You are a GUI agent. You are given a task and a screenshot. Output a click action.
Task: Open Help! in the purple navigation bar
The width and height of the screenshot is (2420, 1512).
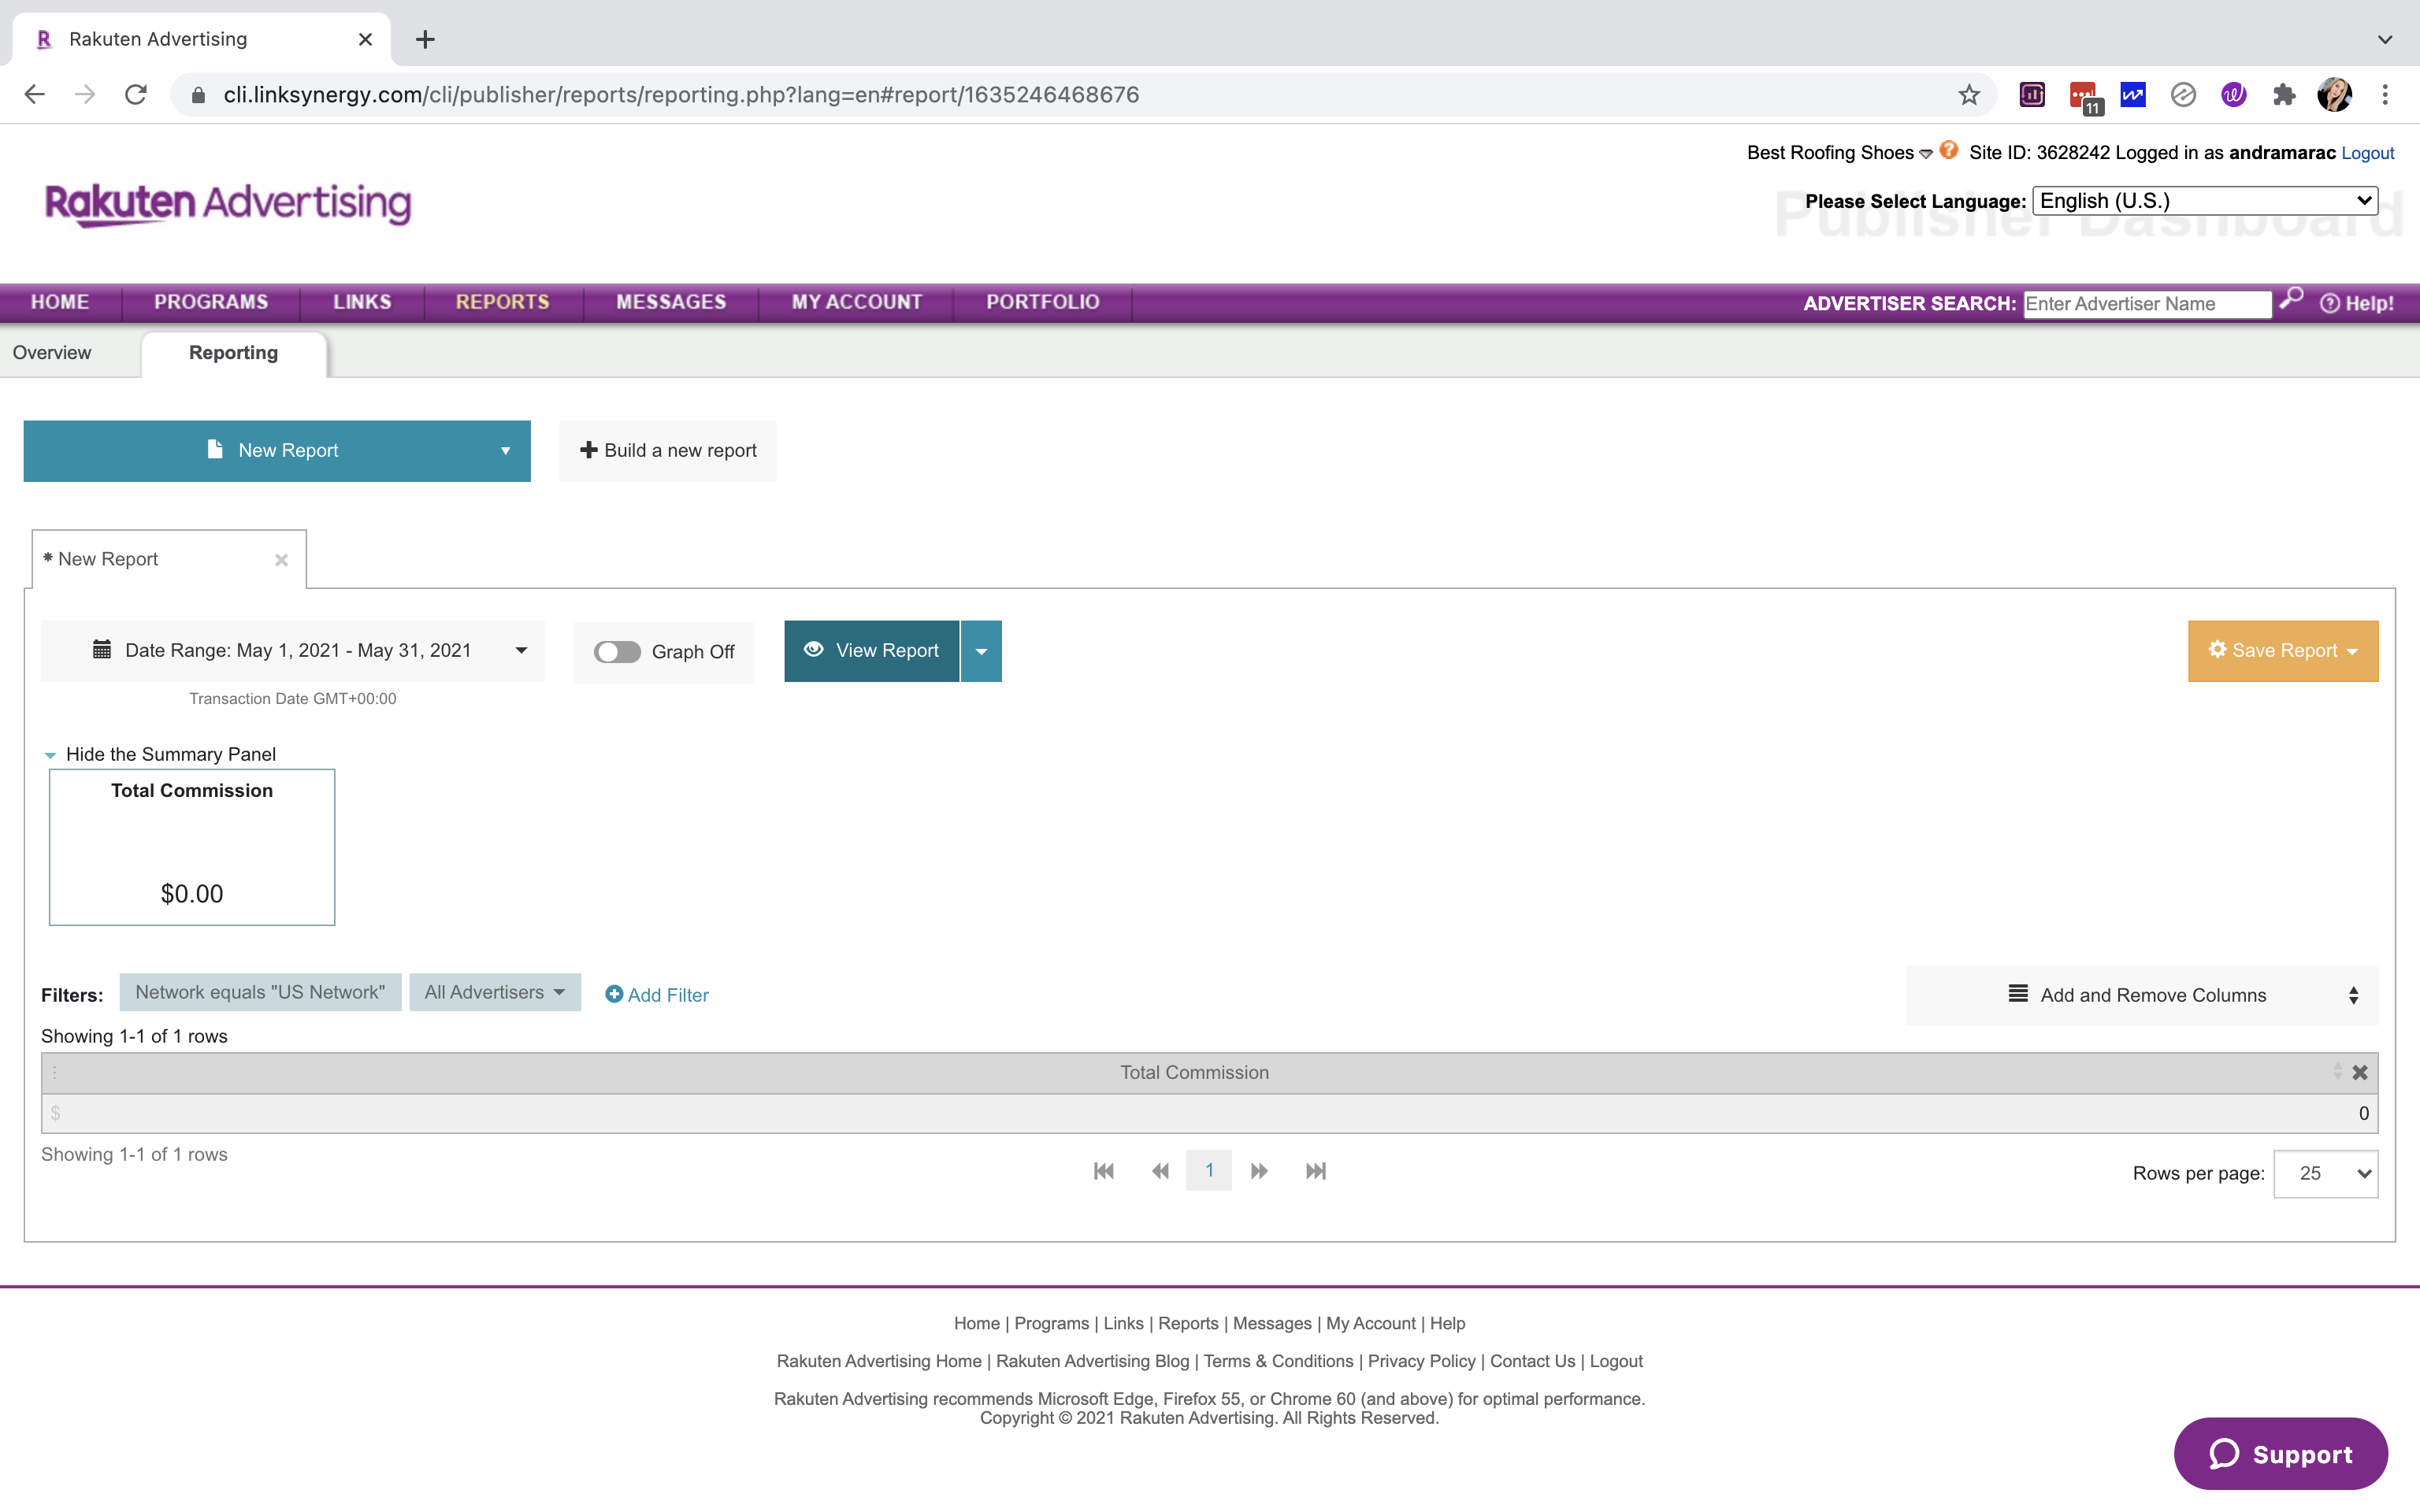(x=2356, y=303)
